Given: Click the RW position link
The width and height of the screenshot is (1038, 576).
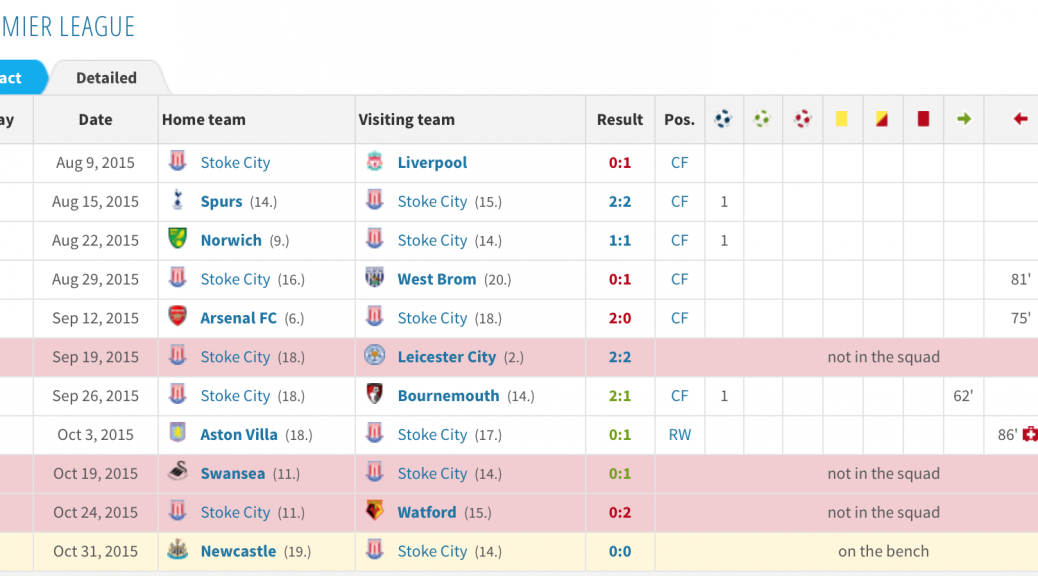Looking at the screenshot, I should pyautogui.click(x=679, y=435).
